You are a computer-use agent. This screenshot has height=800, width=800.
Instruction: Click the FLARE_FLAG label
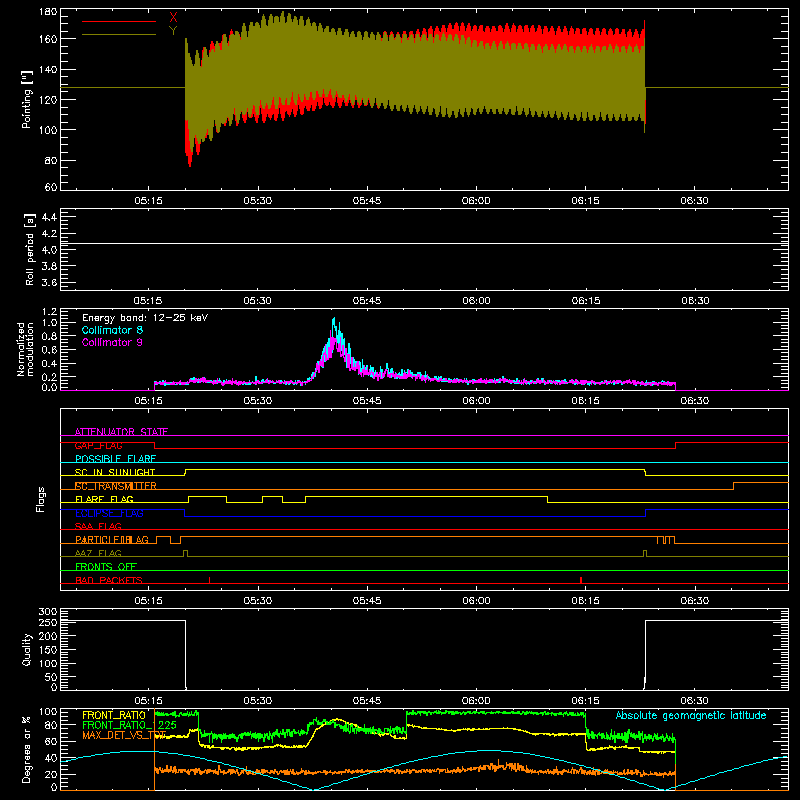(x=104, y=499)
